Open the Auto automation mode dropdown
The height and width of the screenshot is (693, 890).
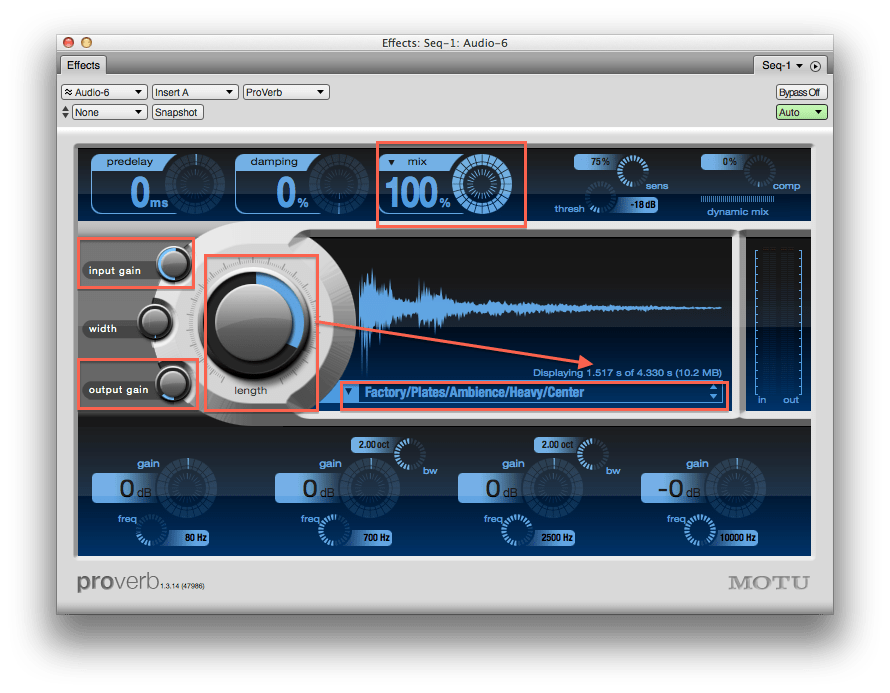pyautogui.click(x=801, y=112)
